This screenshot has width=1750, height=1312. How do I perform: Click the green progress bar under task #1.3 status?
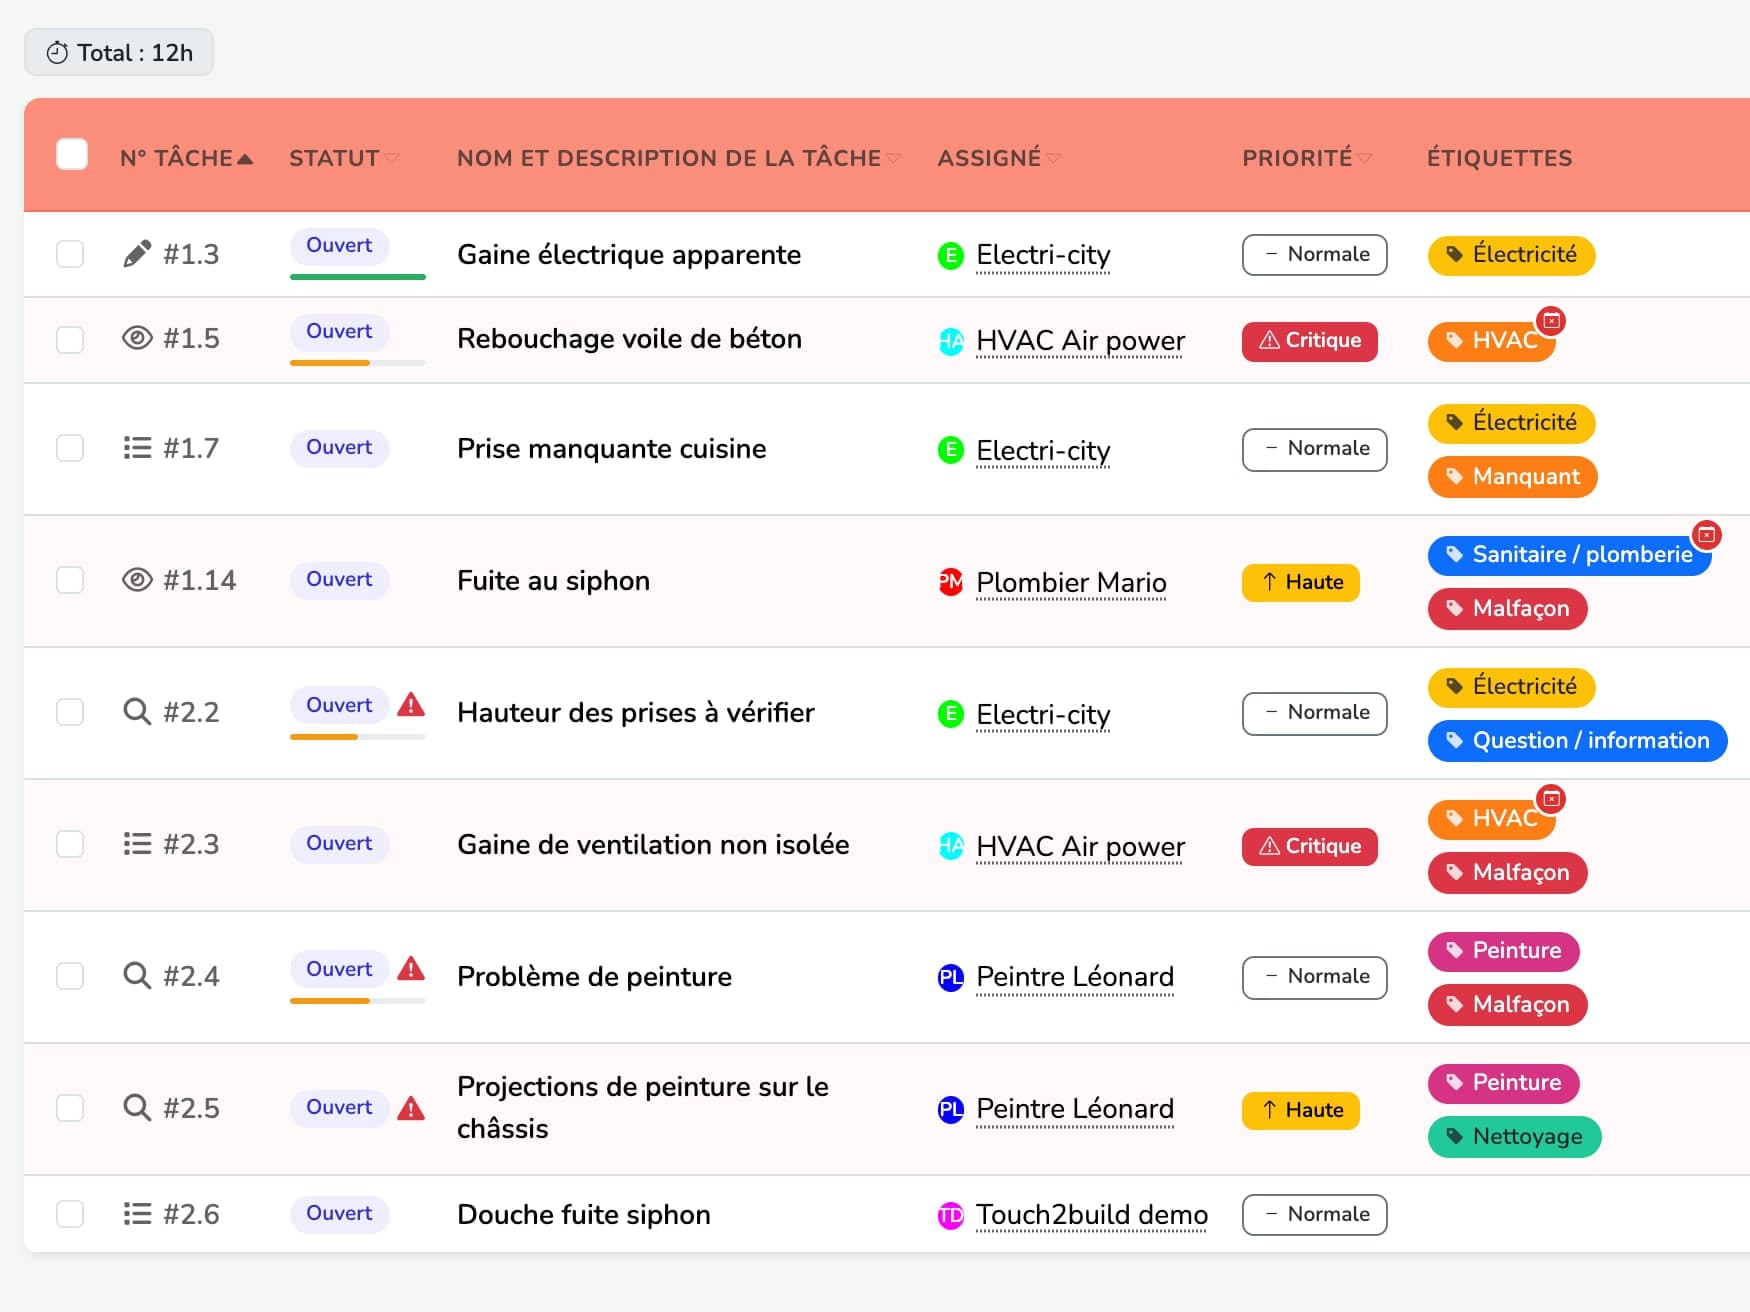click(x=358, y=277)
